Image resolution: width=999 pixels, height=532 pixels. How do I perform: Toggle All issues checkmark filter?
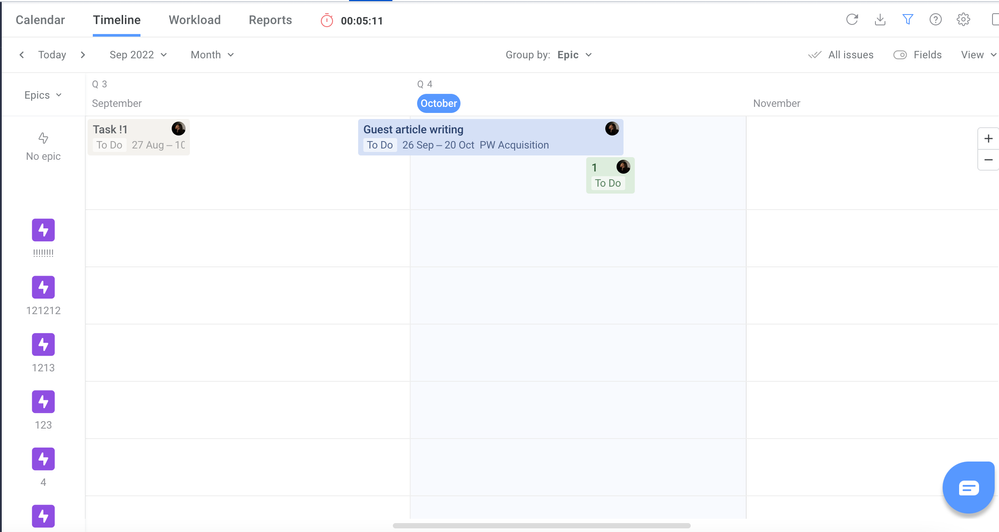point(841,55)
